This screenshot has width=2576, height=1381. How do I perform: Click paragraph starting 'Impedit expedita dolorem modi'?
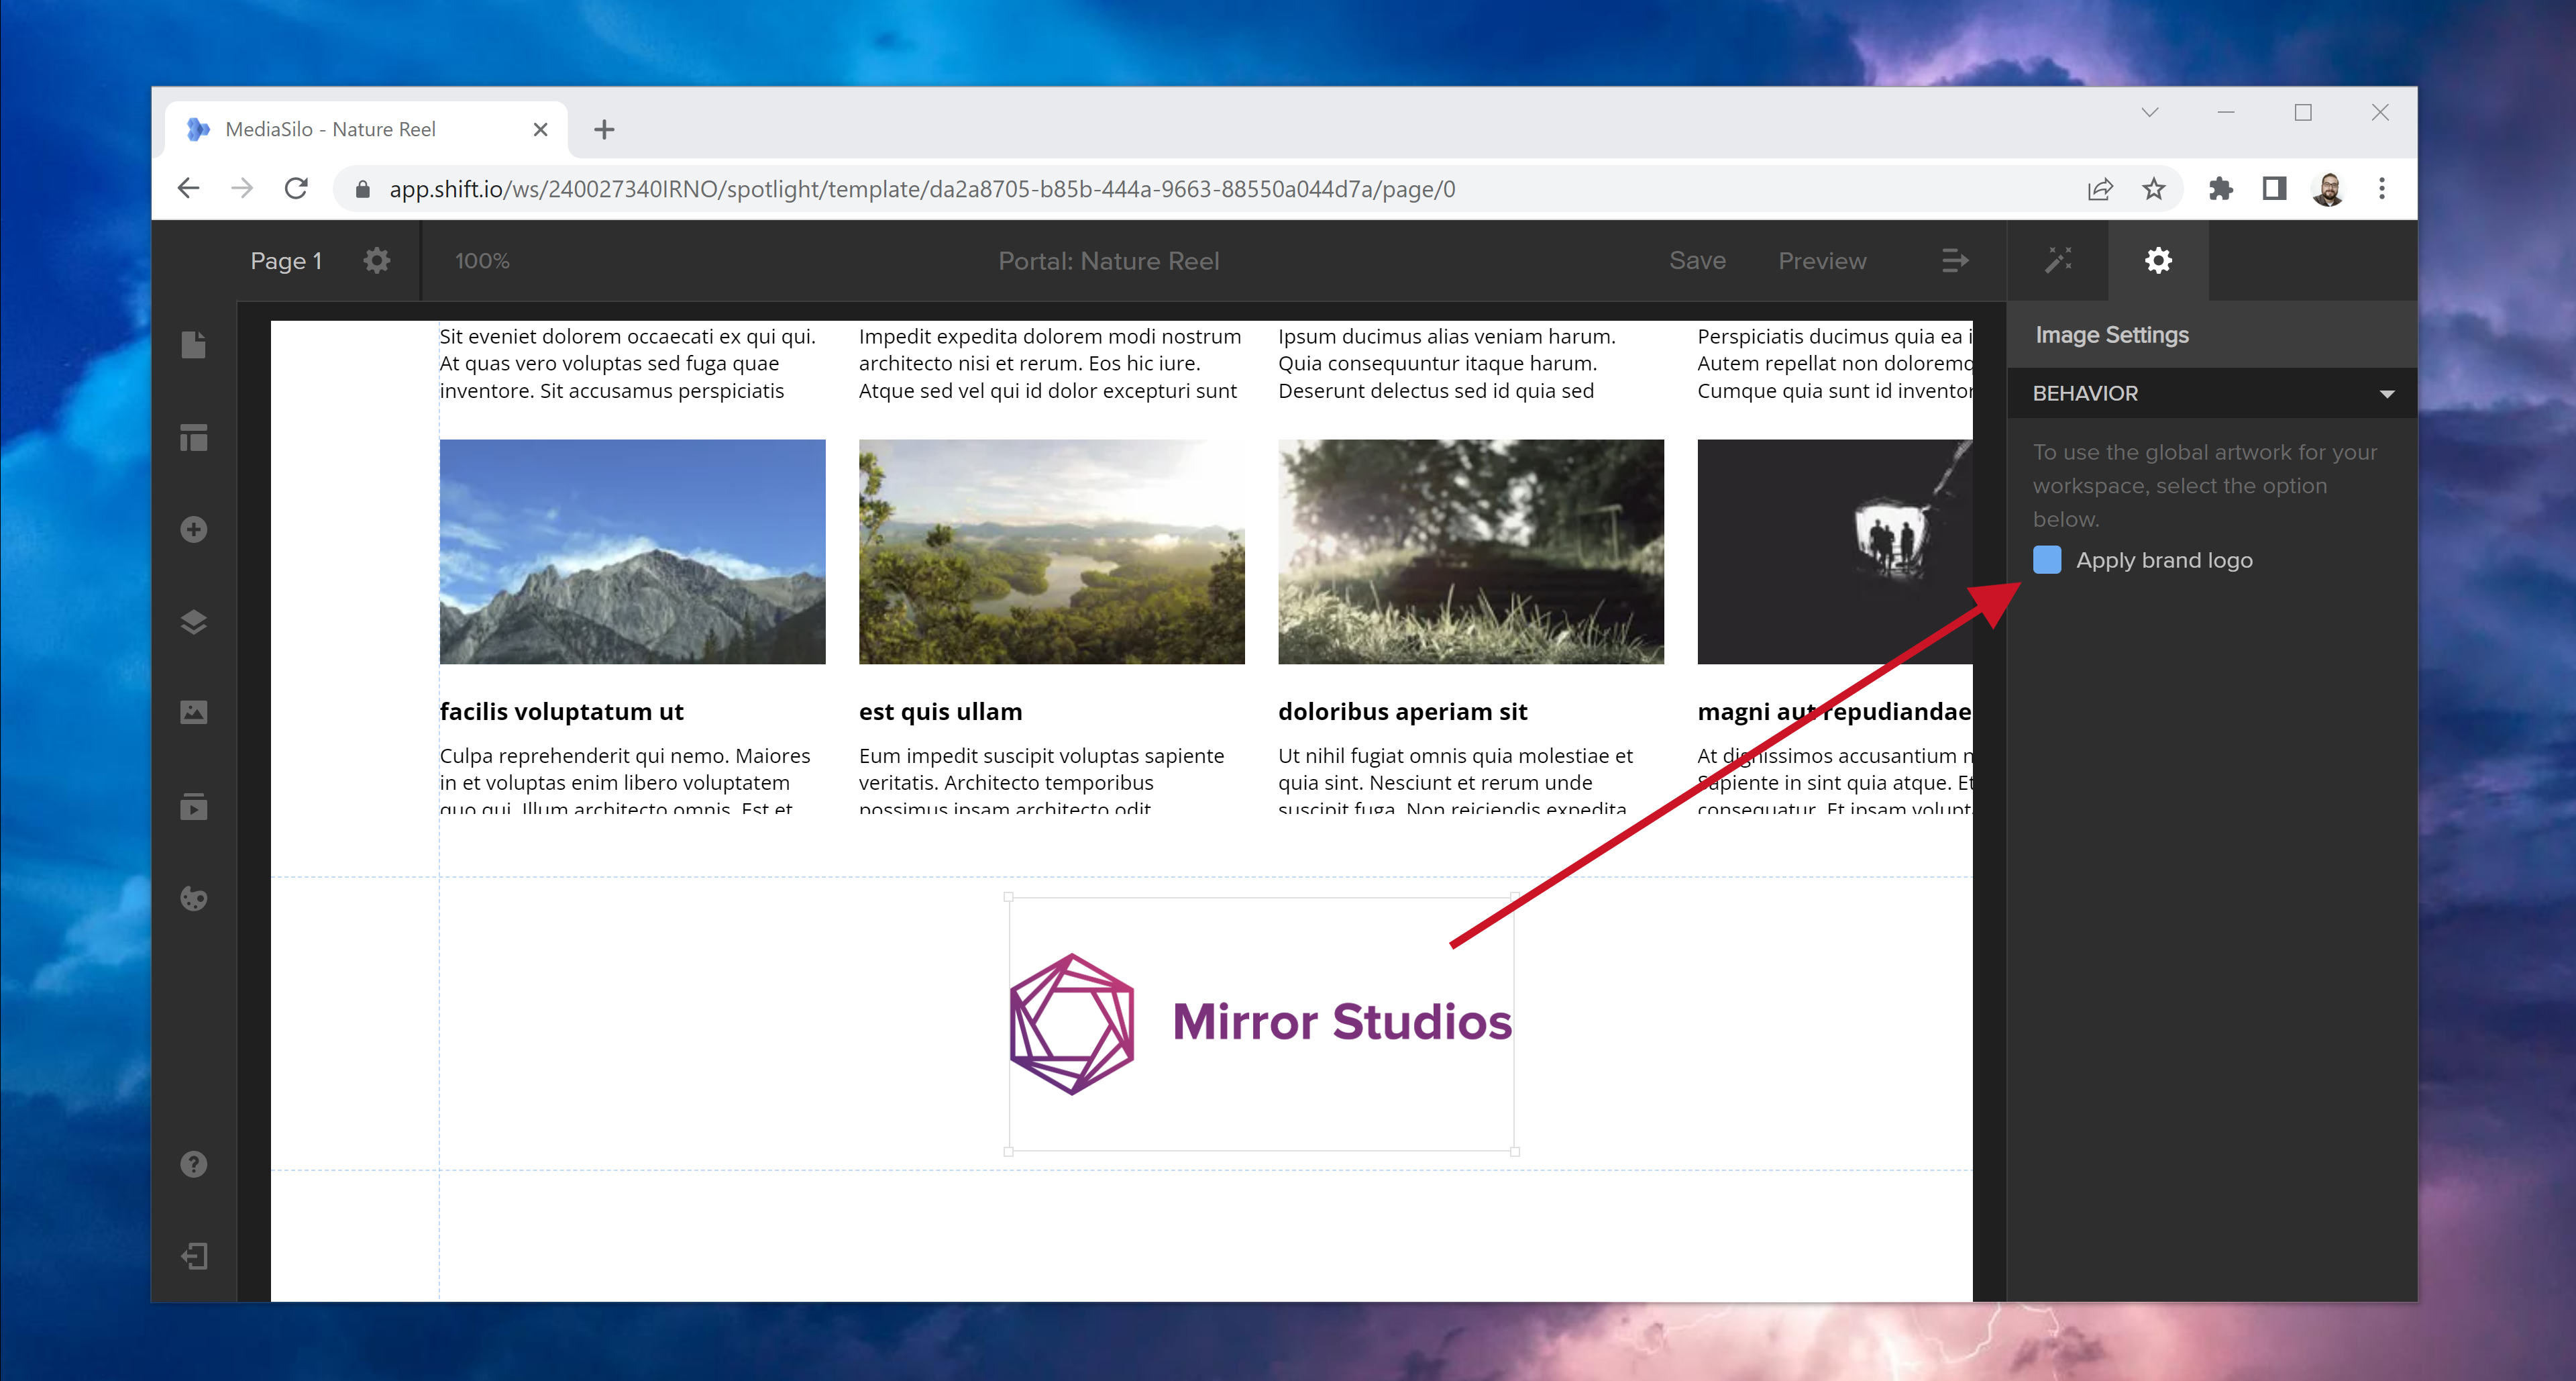pos(1050,363)
